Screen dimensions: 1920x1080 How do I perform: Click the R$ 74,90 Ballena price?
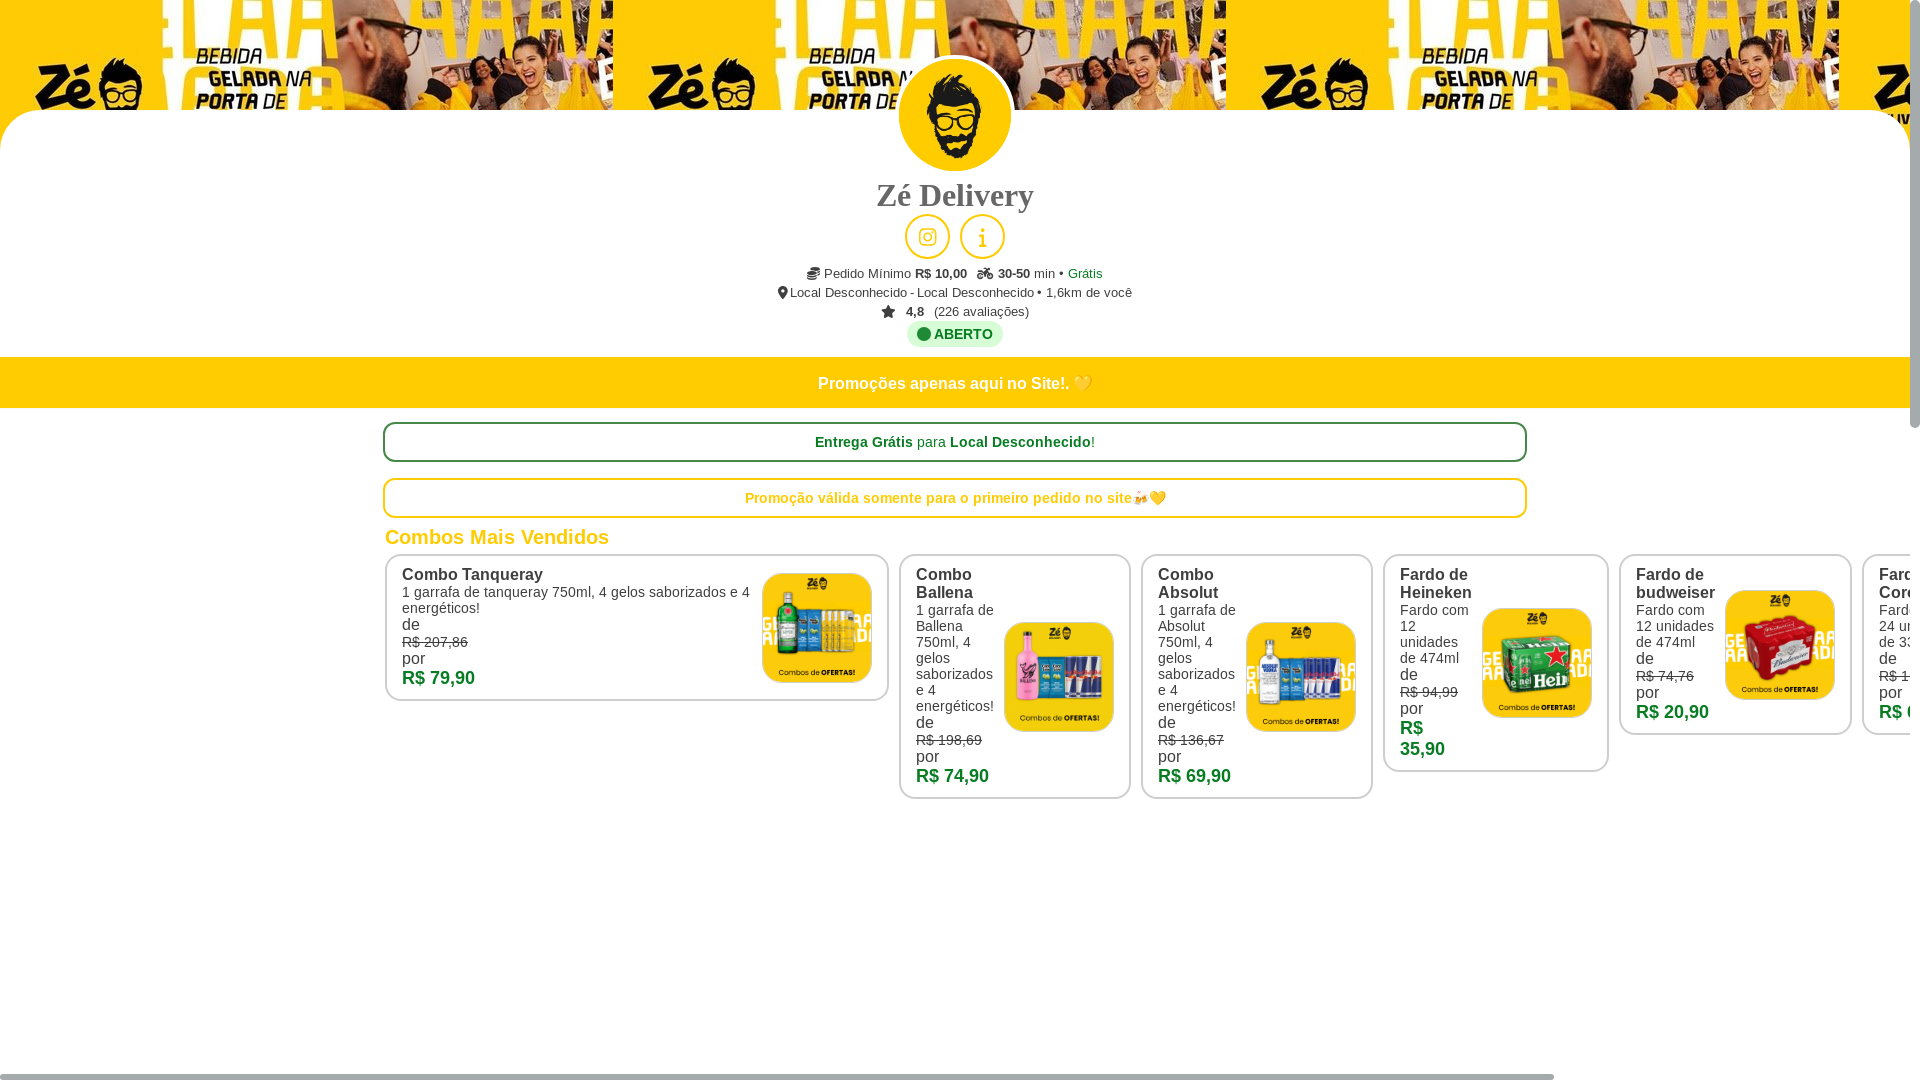952,776
